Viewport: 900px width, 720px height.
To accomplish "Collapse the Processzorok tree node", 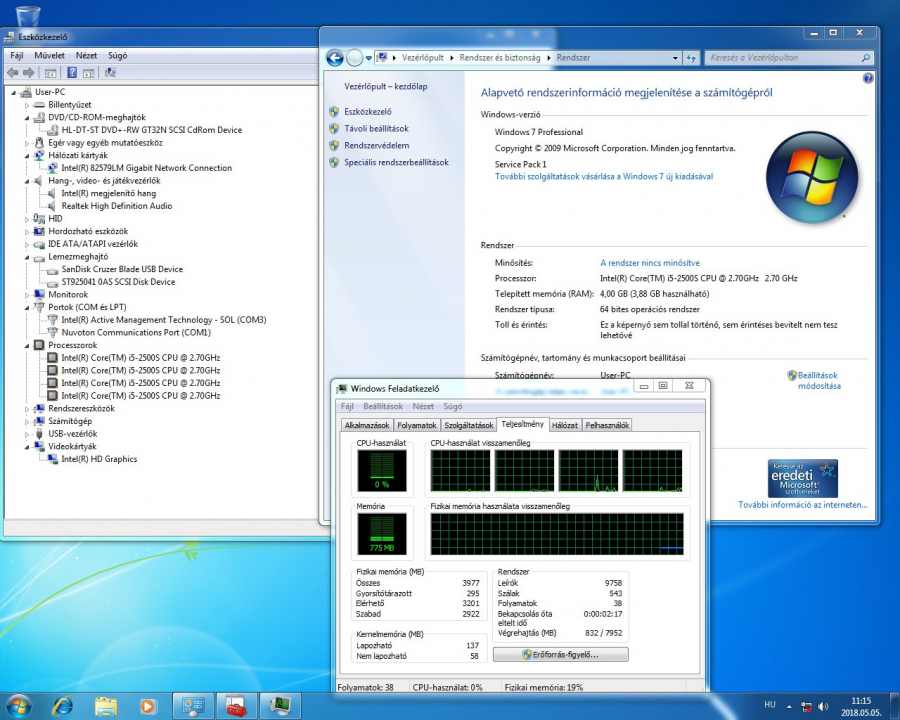I will click(26, 345).
